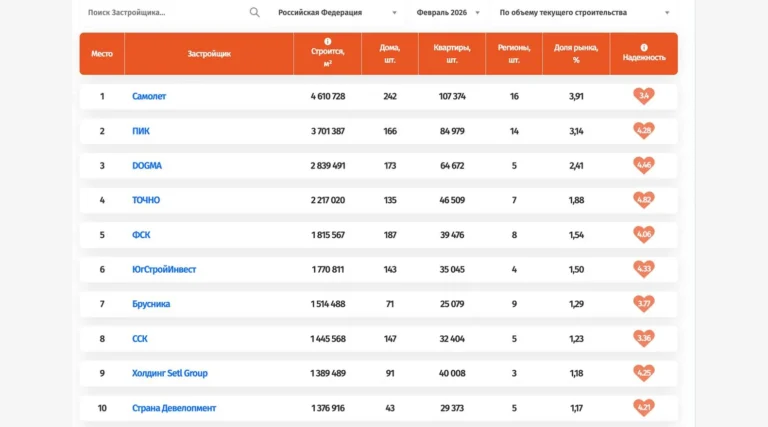The height and width of the screenshot is (427, 768).
Task: Click the 4.82 heart rating for ТОЧНО
Action: click(644, 200)
